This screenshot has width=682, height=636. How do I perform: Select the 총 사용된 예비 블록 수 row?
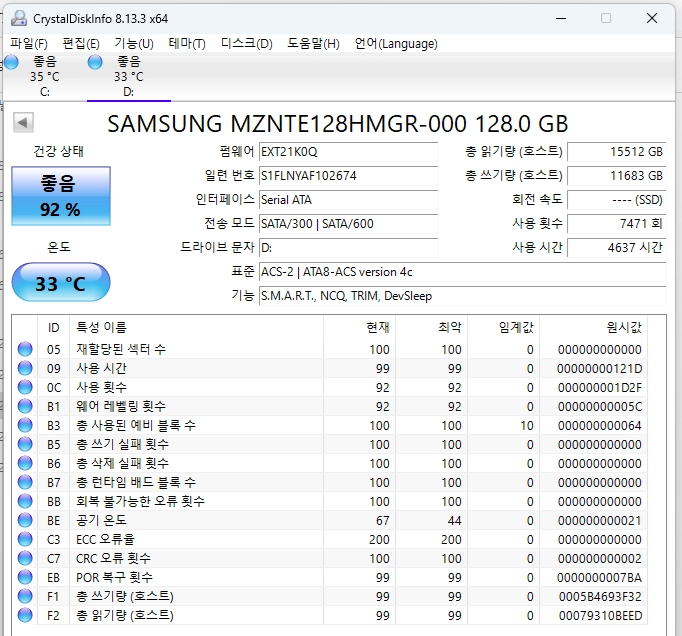[x=330, y=425]
